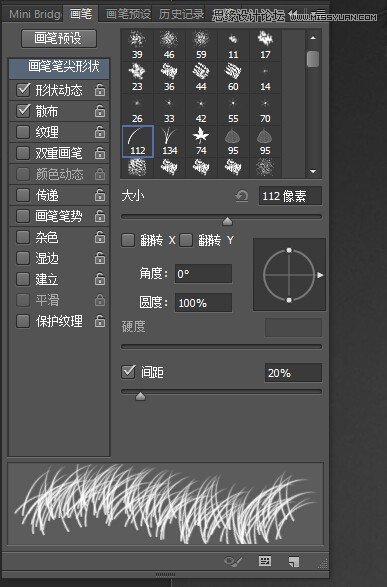Toggle the live tip brush preview icon
Viewport: 387px width, 587px height.
pos(233,561)
